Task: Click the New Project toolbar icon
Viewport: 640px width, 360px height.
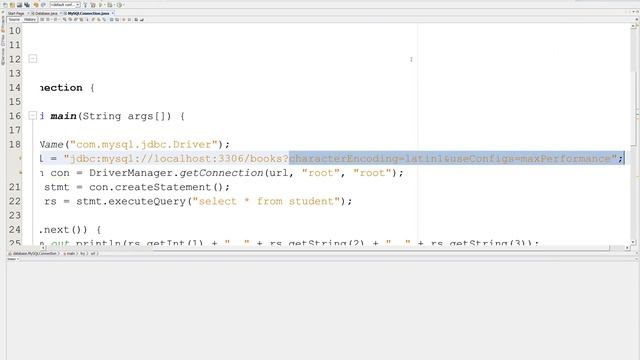Action: (x=12, y=5)
